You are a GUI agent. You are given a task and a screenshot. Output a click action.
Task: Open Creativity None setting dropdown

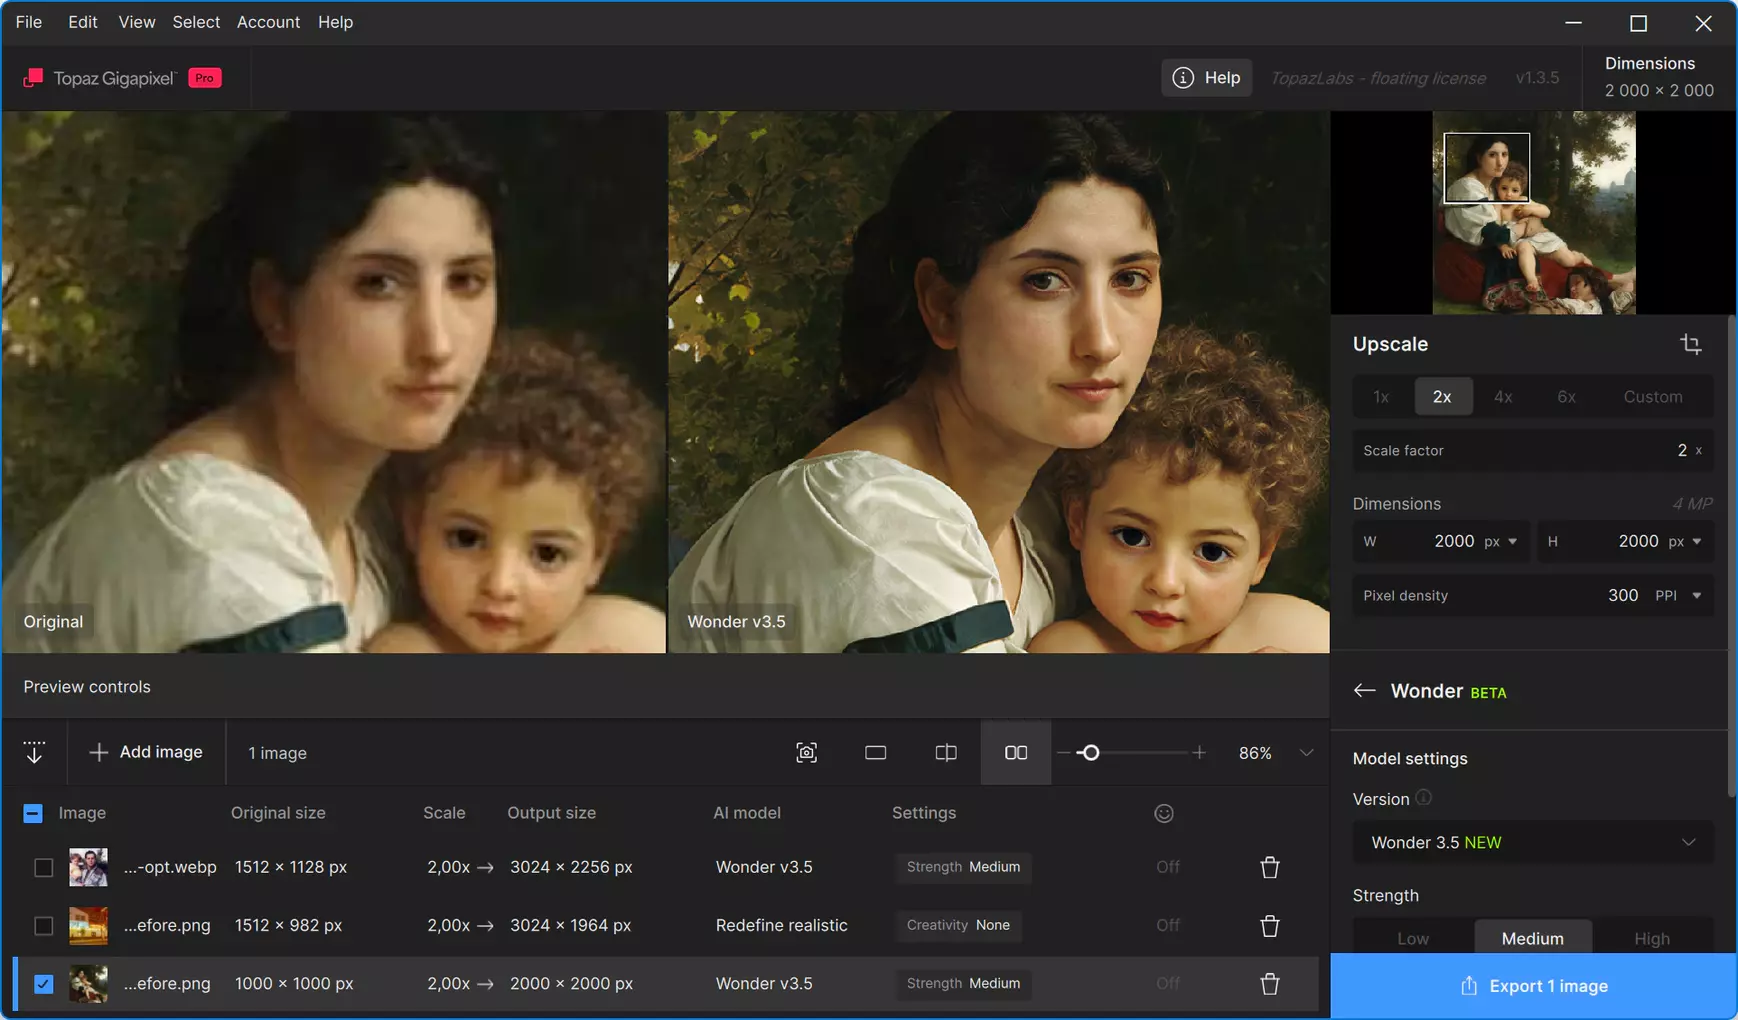[958, 925]
